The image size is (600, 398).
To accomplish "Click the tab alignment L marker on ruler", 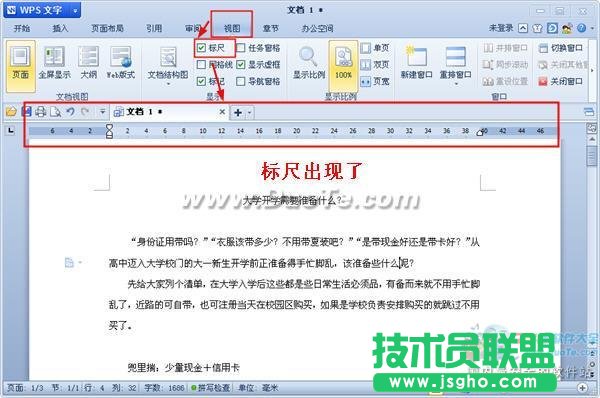I will [11, 131].
